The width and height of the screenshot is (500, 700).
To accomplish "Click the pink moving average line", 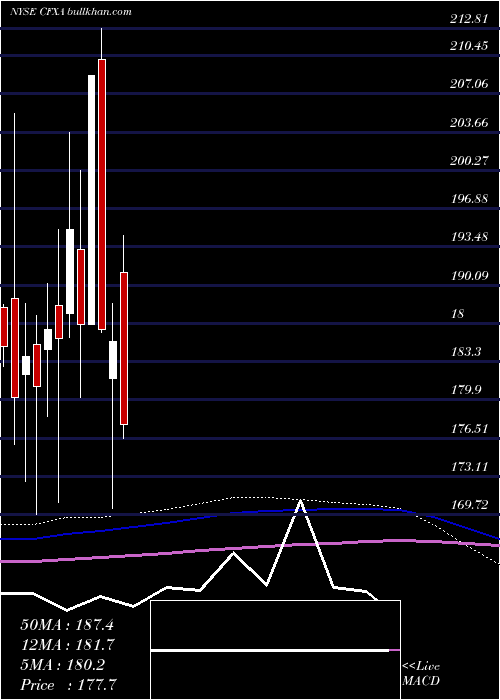I will 250,549.
